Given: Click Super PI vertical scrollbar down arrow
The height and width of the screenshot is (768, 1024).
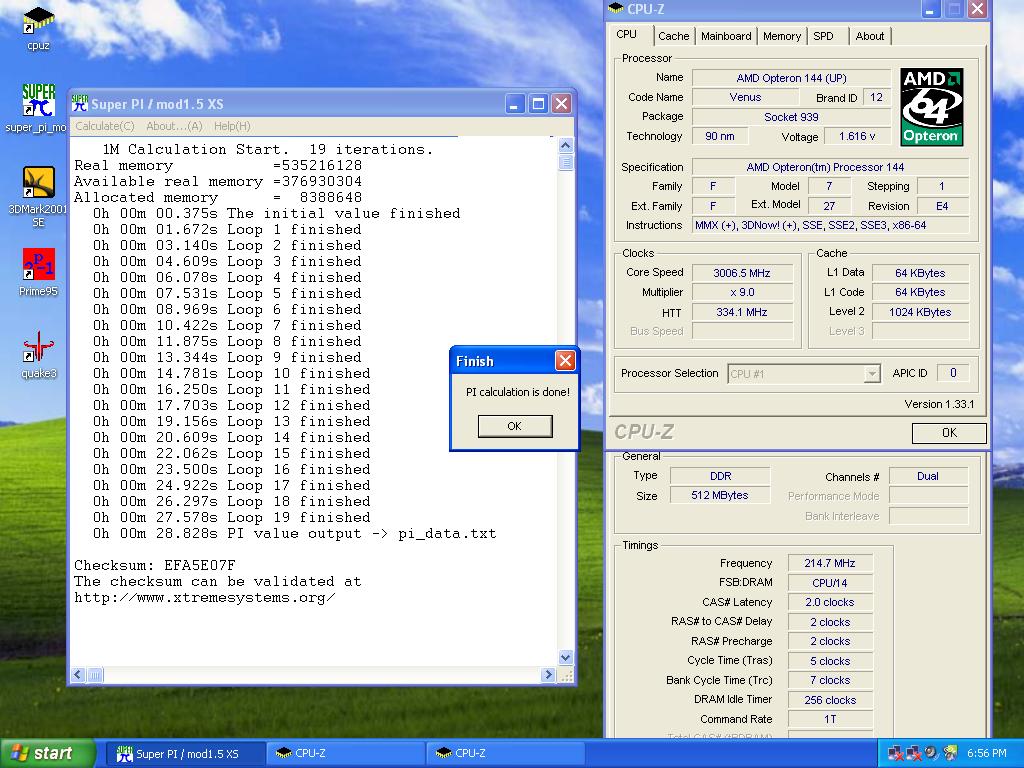Looking at the screenshot, I should [x=566, y=658].
